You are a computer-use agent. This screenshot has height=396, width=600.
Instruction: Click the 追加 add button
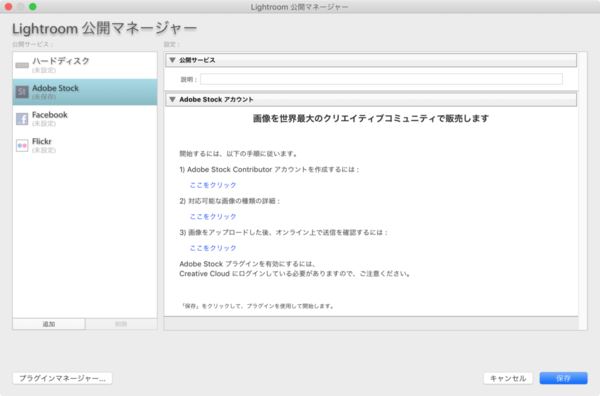tap(49, 324)
